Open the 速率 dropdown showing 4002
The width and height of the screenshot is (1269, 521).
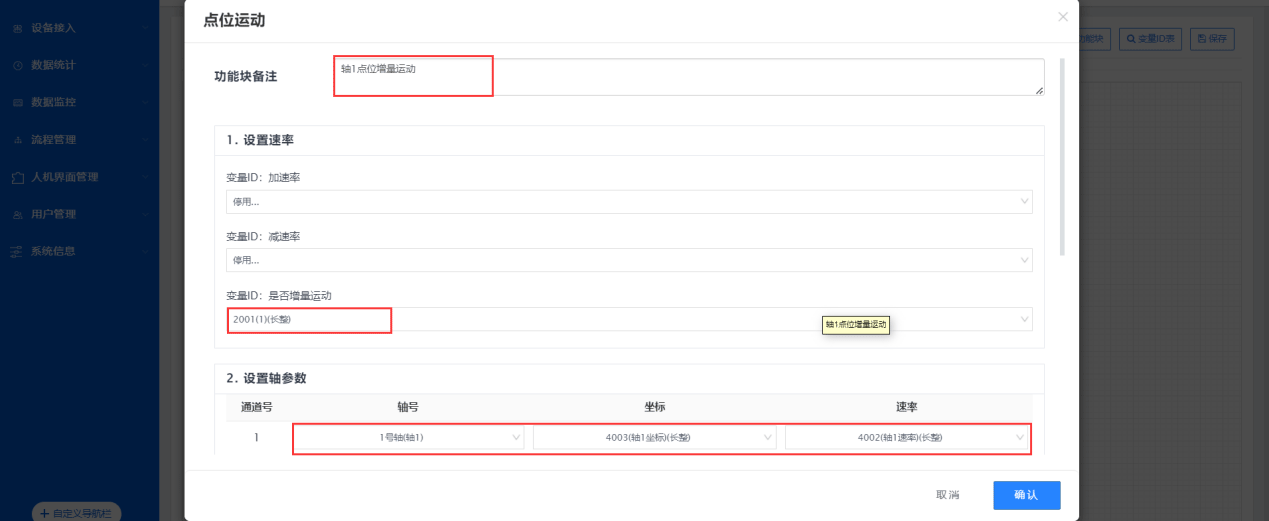point(907,438)
